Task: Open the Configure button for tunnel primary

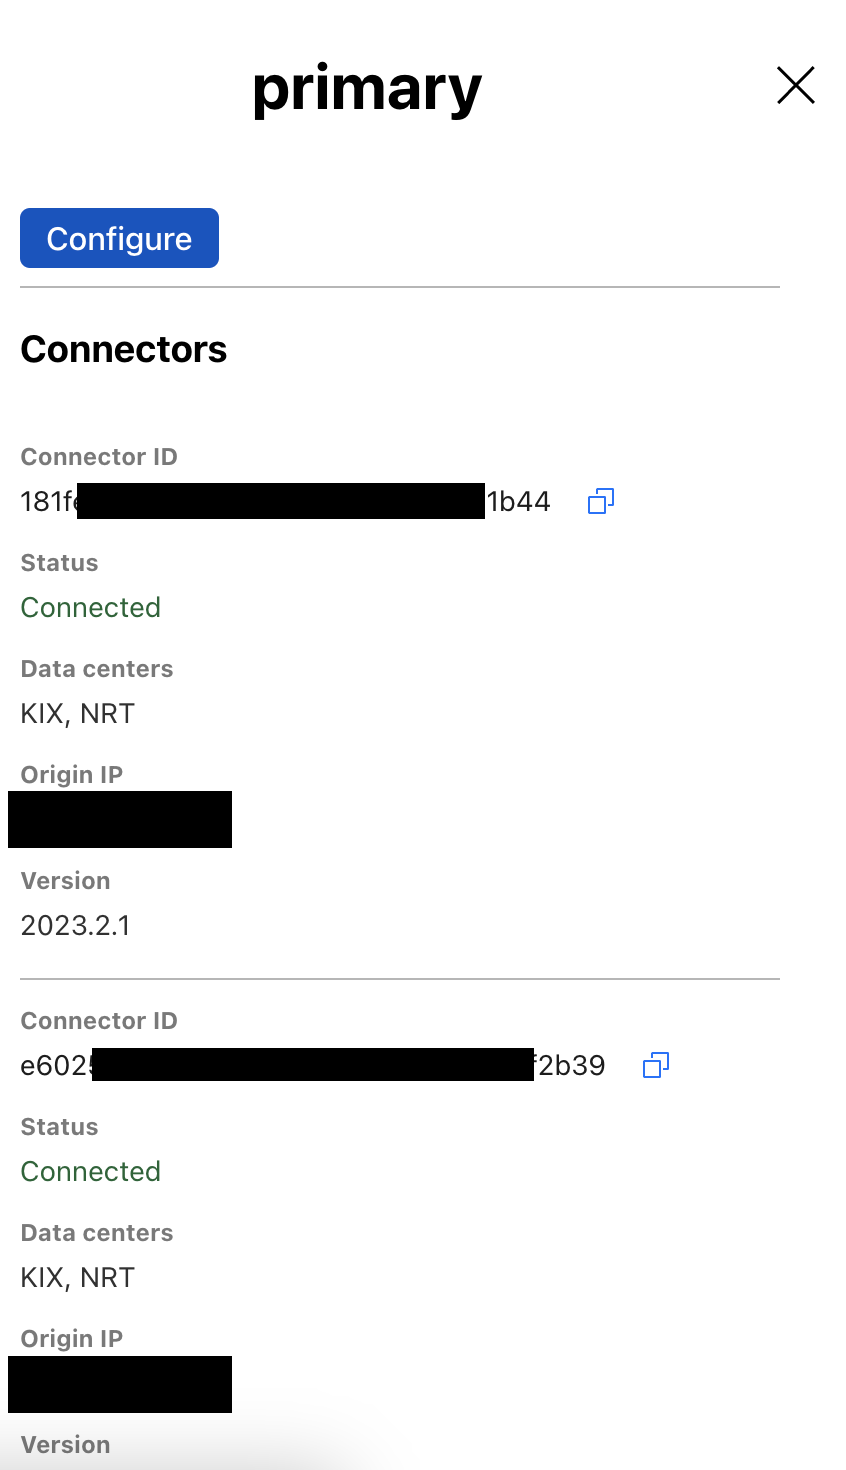Action: point(119,238)
